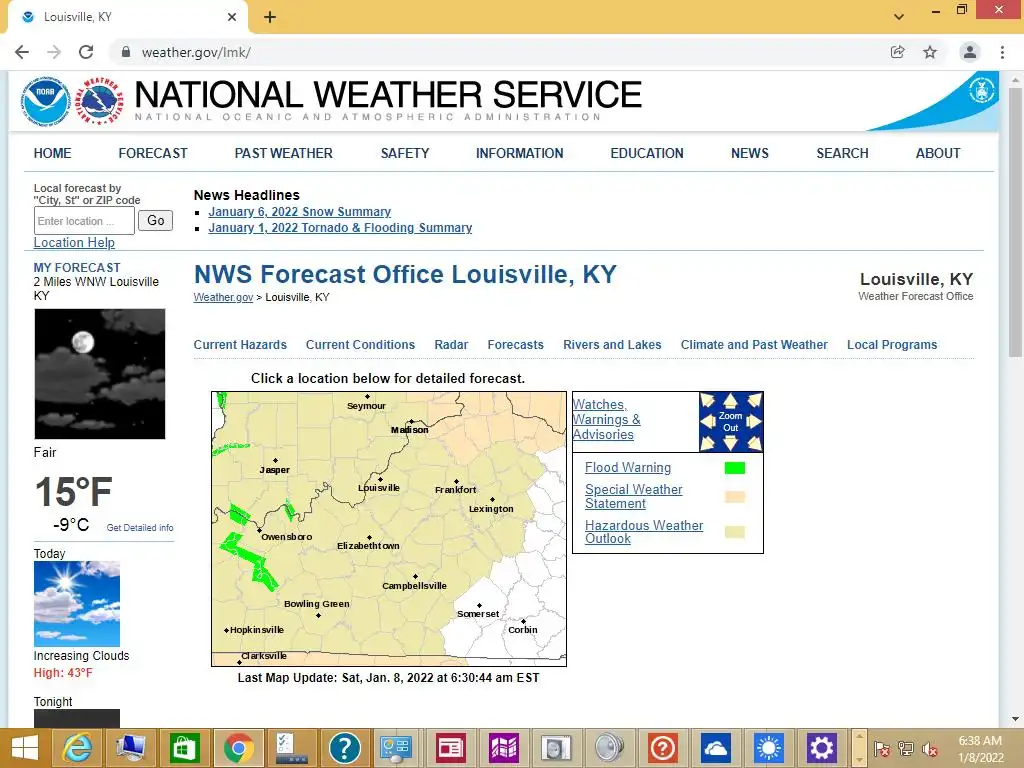Open the Location Help link
Image resolution: width=1024 pixels, height=768 pixels.
pos(74,242)
